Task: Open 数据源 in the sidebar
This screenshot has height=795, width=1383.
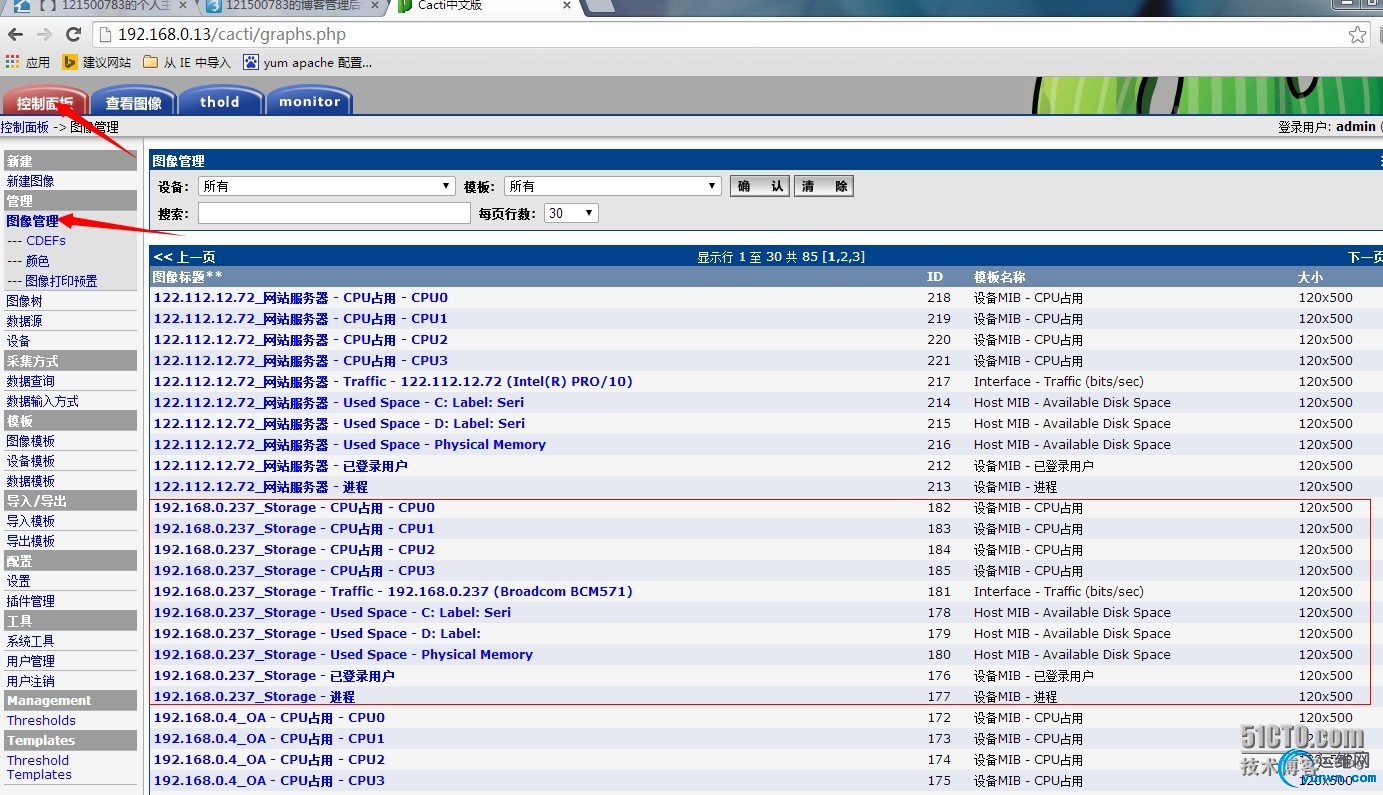Action: (24, 321)
